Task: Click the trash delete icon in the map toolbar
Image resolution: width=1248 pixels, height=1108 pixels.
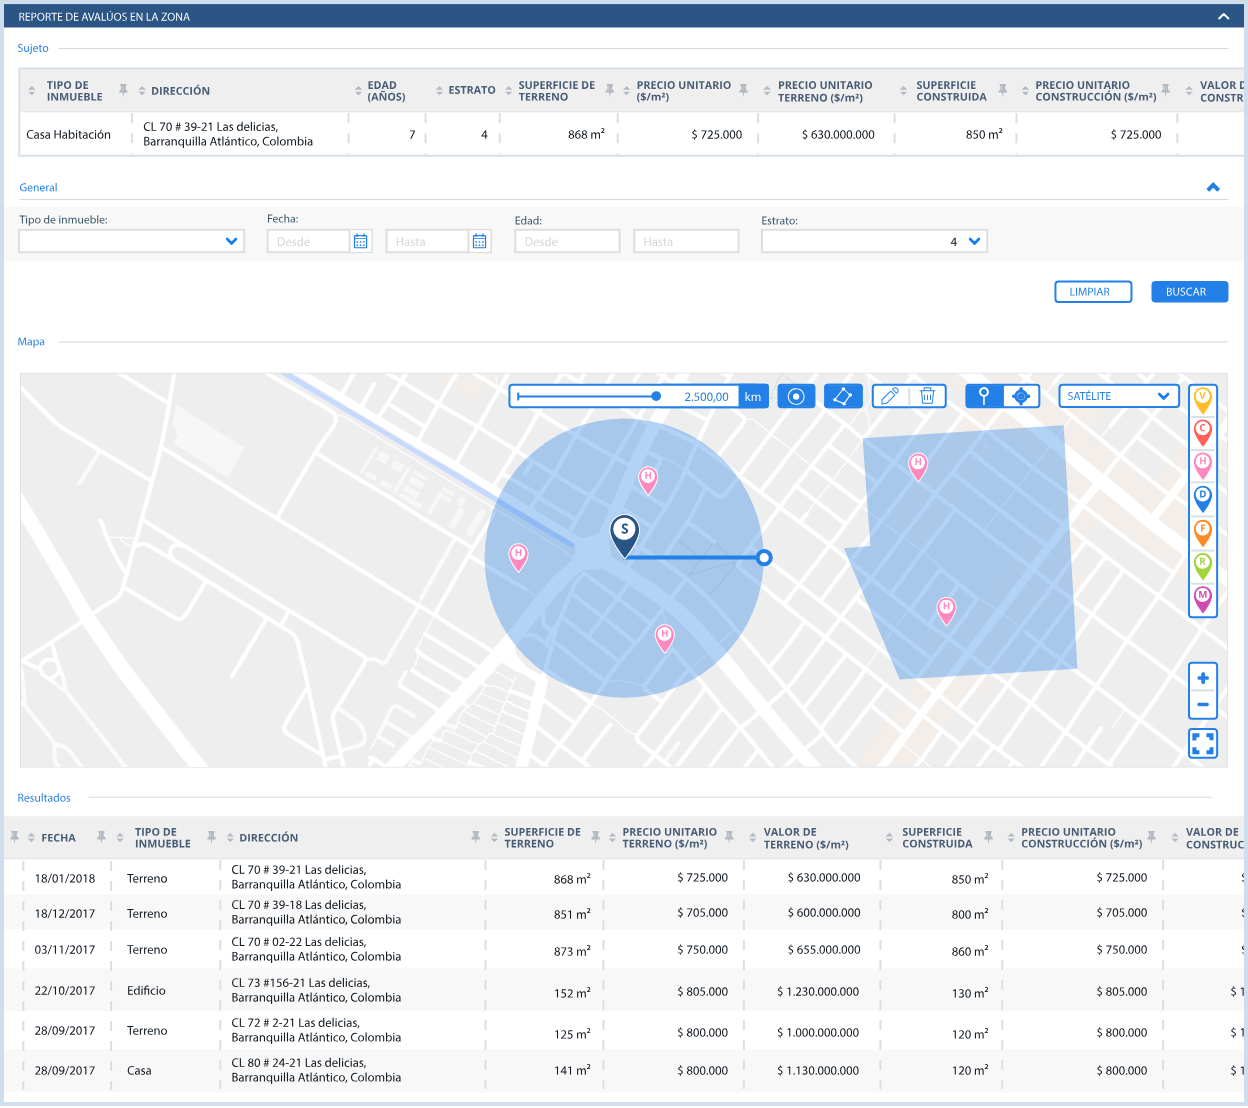Action: pos(928,395)
